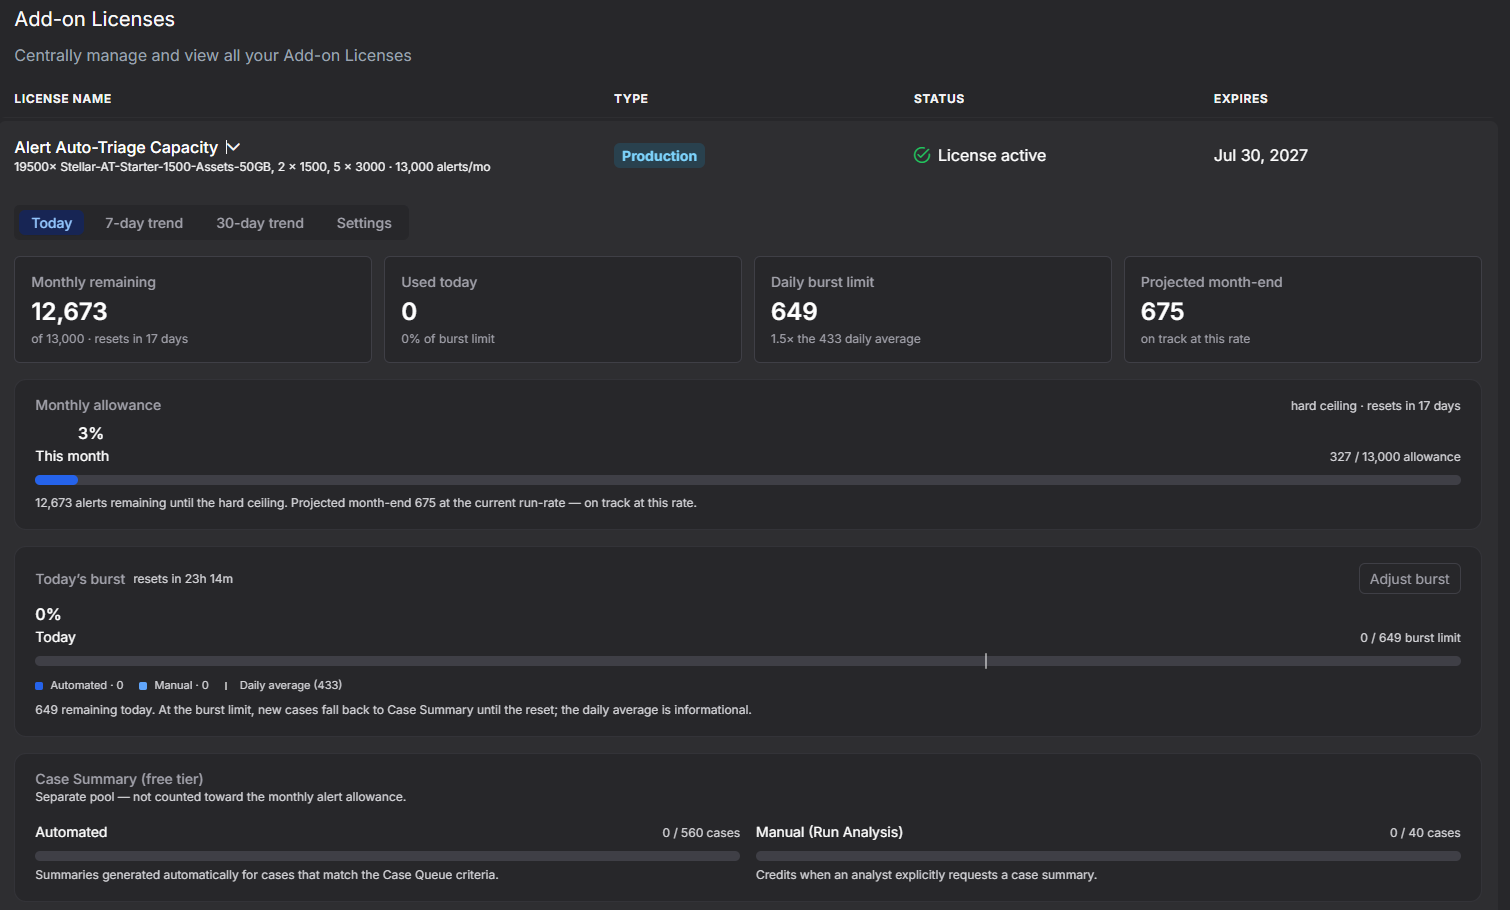Select the Monthly remaining card
1510x910 pixels.
click(x=193, y=310)
